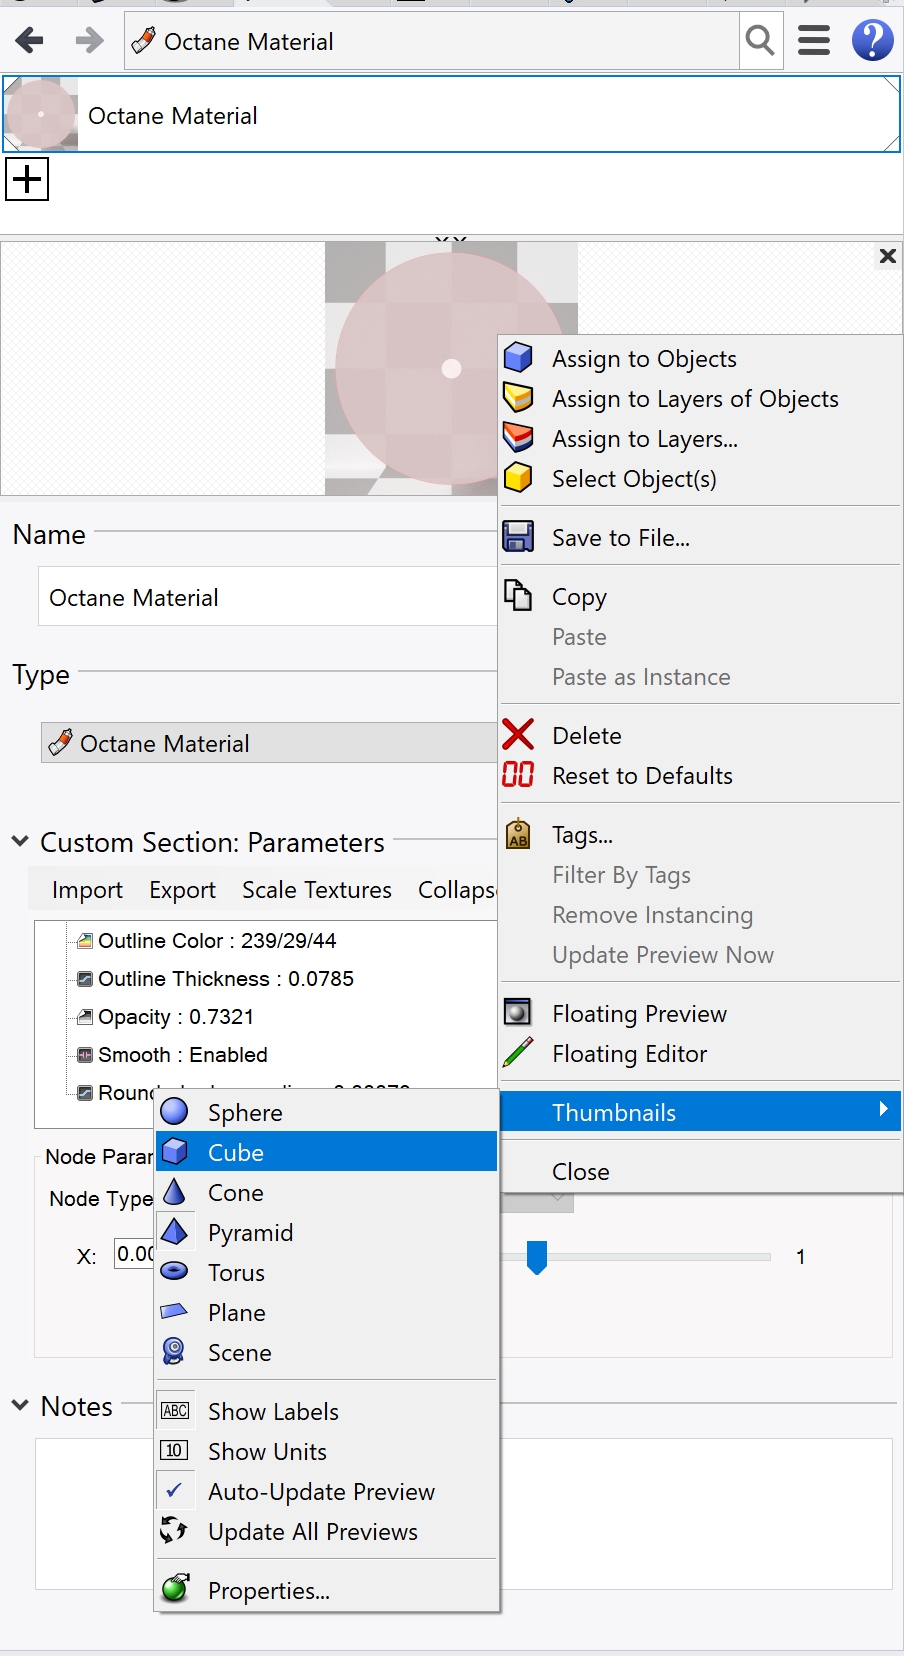This screenshot has width=904, height=1656.
Task: Click the plus icon to add material
Action: click(27, 180)
